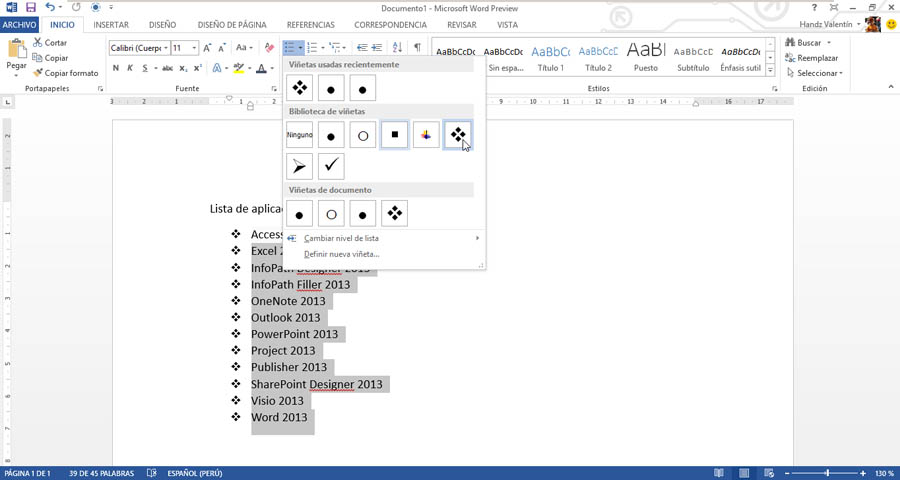Toggle bold with the N button
Screen dimensions: 900x480
coord(116,68)
